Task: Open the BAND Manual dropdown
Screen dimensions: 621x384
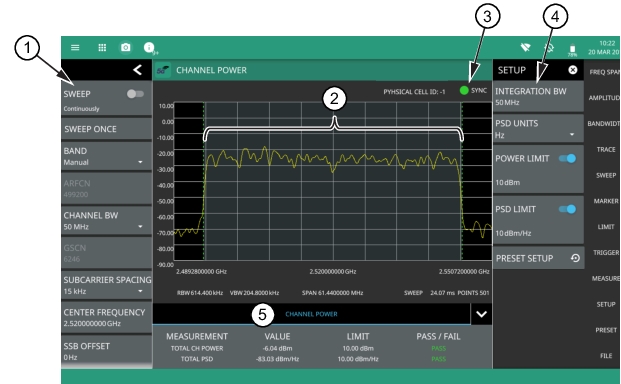Action: click(x=106, y=156)
